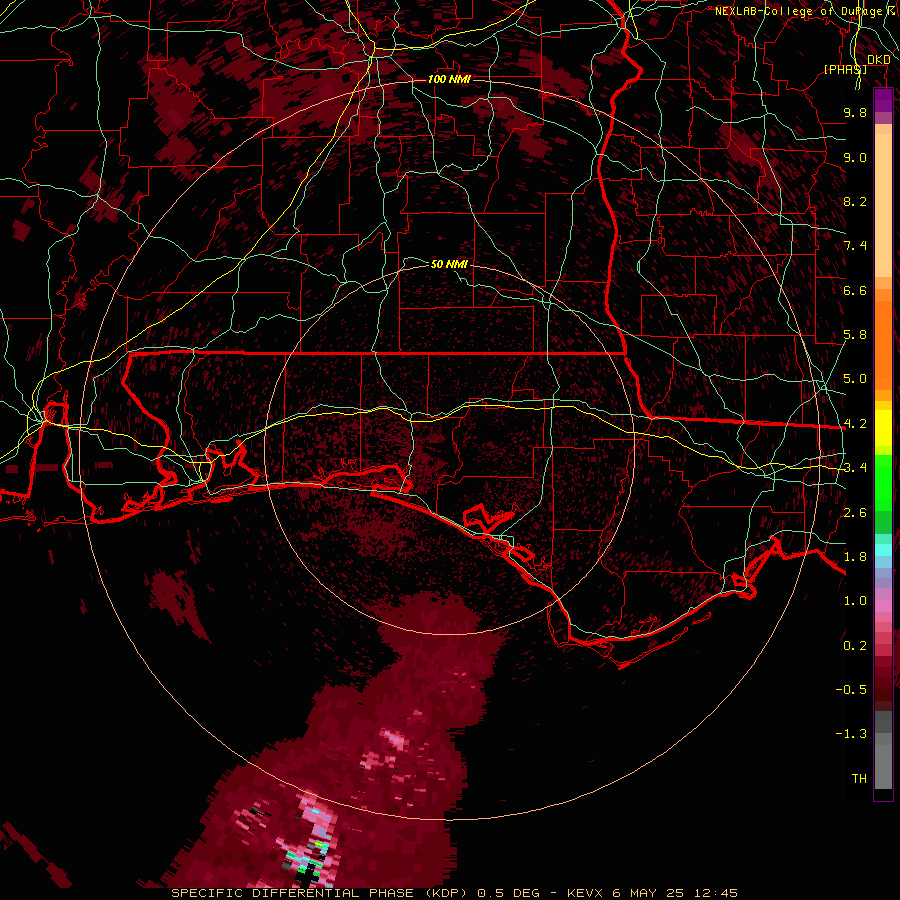Viewport: 900px width, 900px height.
Task: Click the DKD label above the scale
Action: (879, 59)
